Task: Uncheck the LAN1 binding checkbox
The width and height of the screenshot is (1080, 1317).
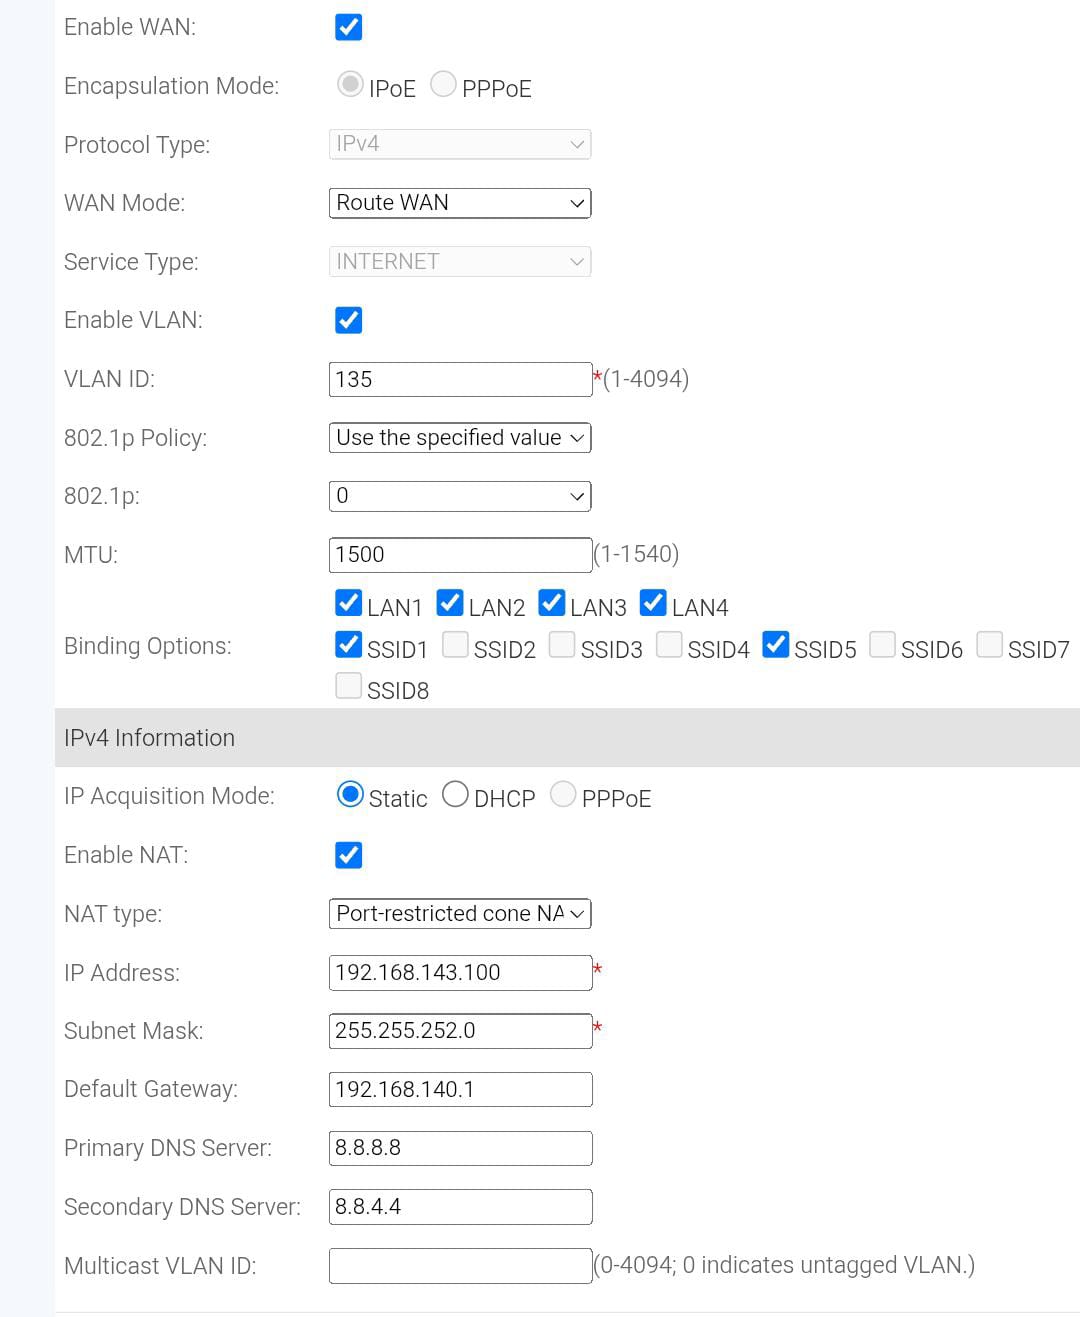Action: 348,603
